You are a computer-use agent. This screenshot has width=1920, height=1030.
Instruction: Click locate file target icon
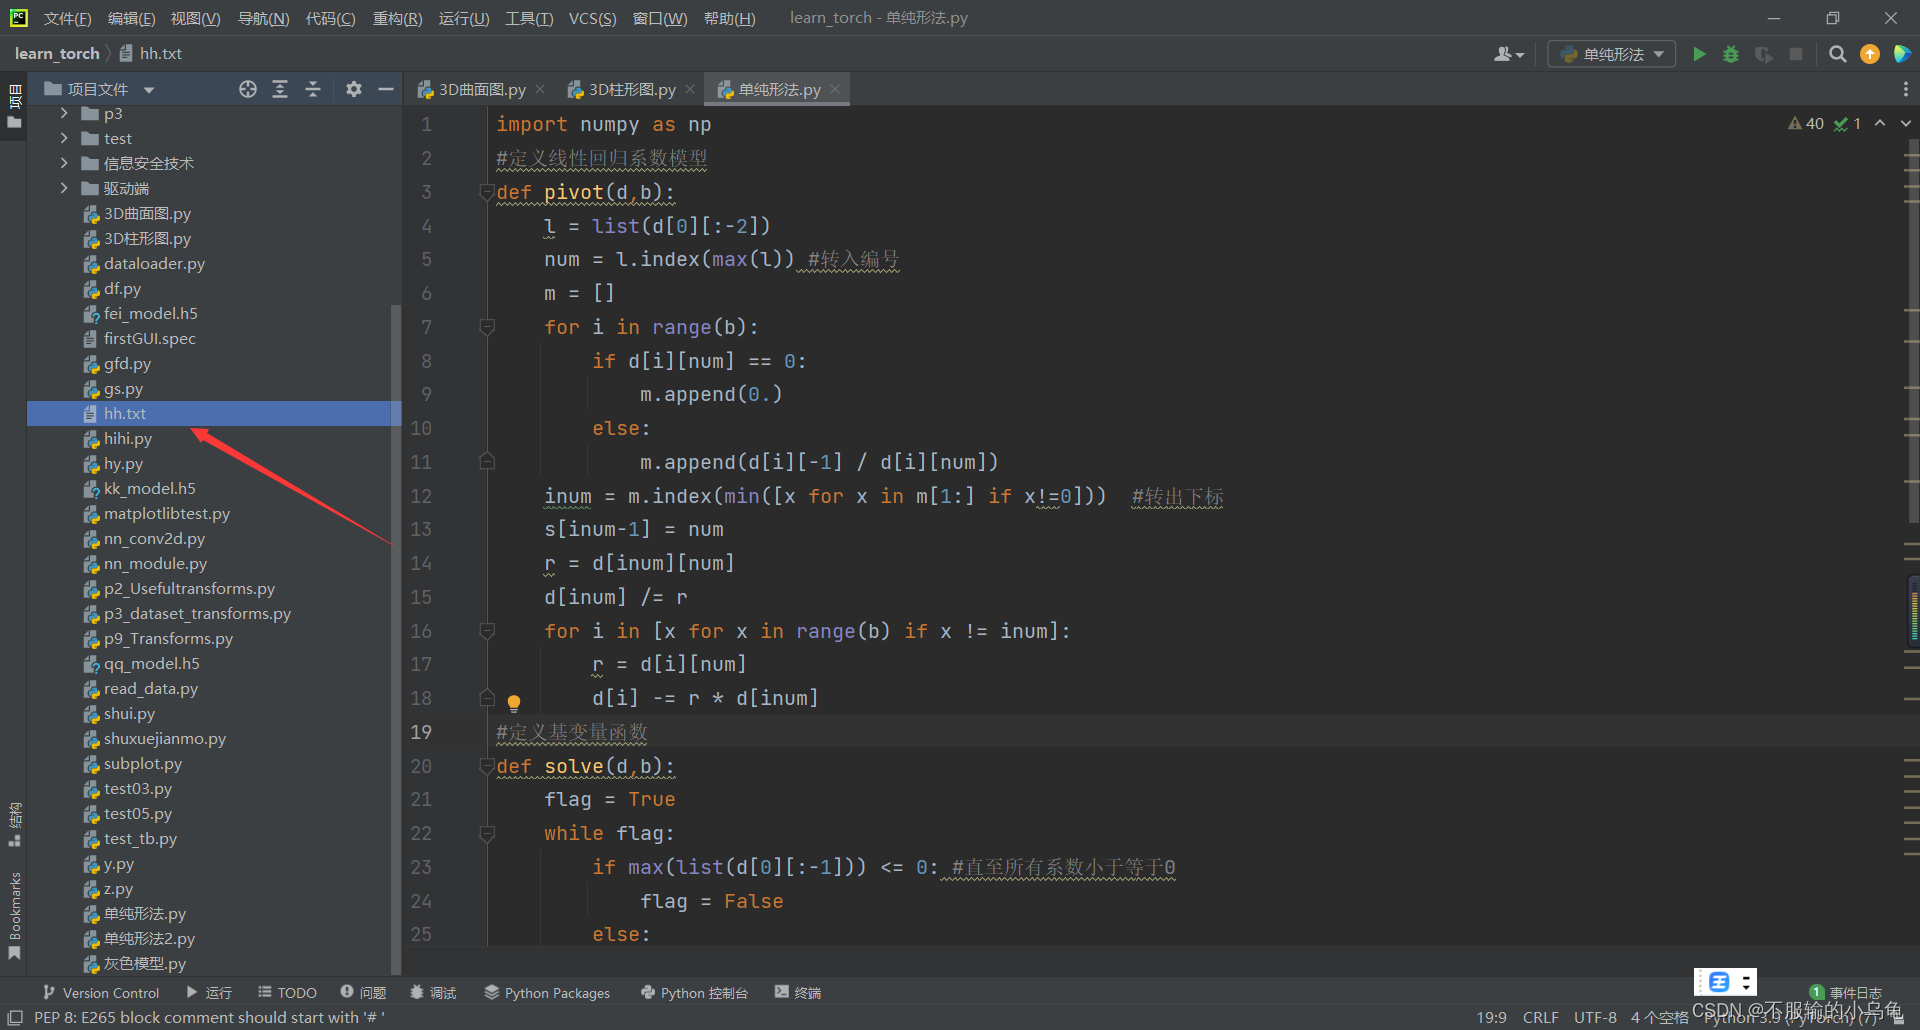click(248, 89)
